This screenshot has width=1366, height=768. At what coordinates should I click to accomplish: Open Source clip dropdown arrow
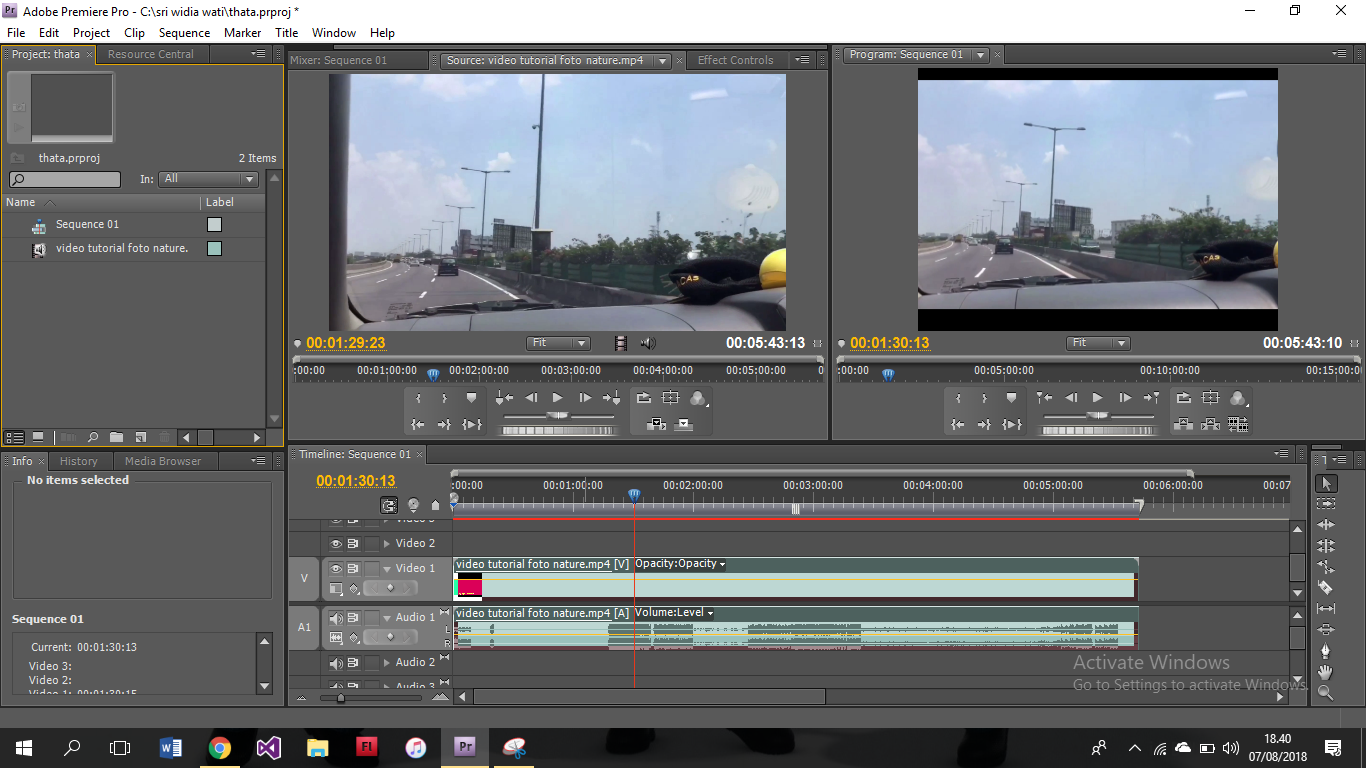click(x=661, y=61)
